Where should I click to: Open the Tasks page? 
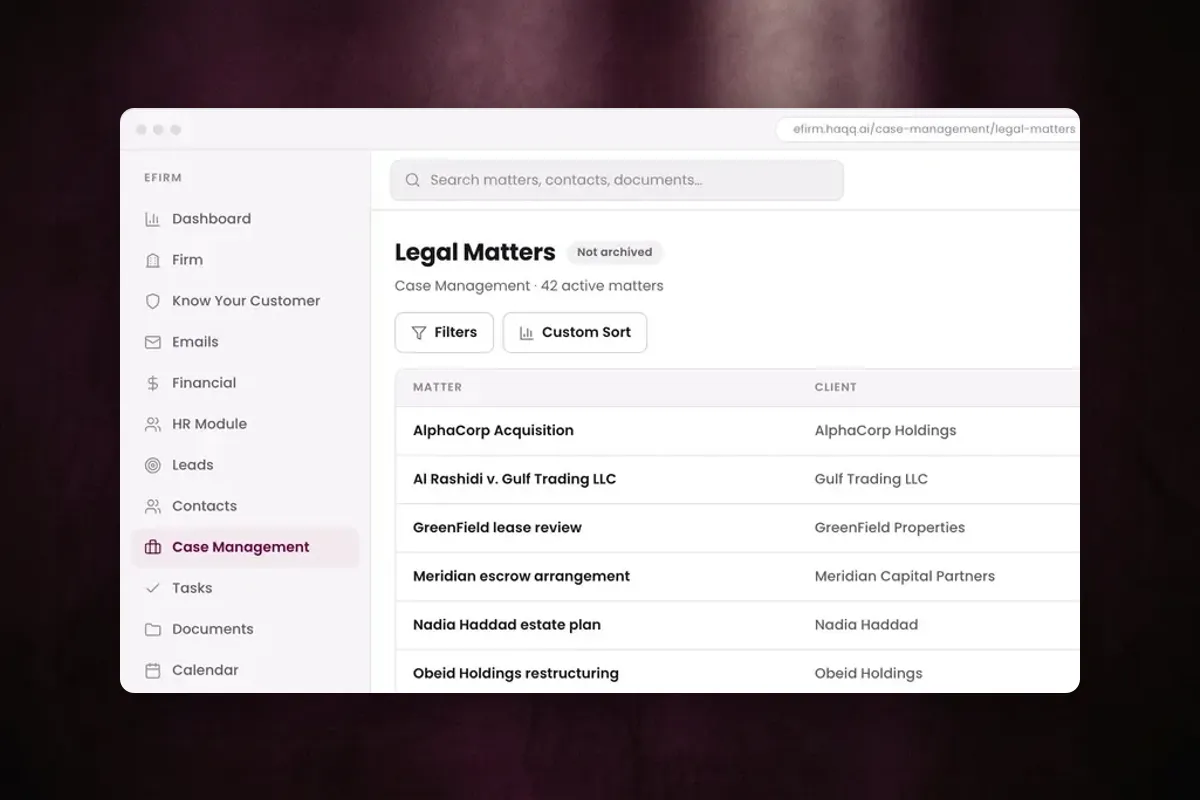tap(245, 588)
